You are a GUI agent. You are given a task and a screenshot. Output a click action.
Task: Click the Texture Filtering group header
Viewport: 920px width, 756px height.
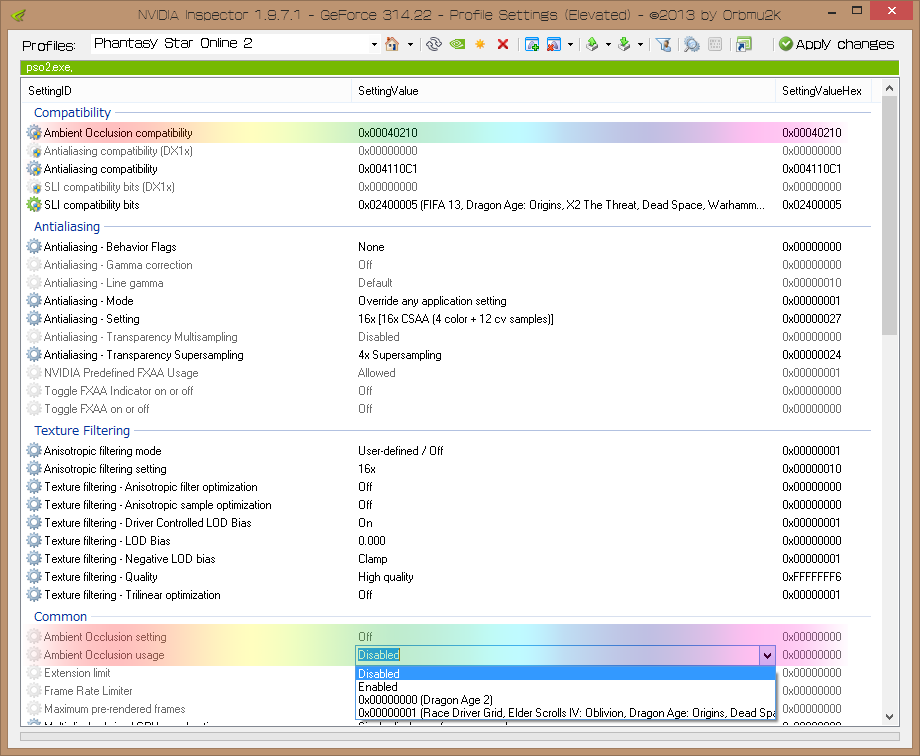tap(82, 430)
